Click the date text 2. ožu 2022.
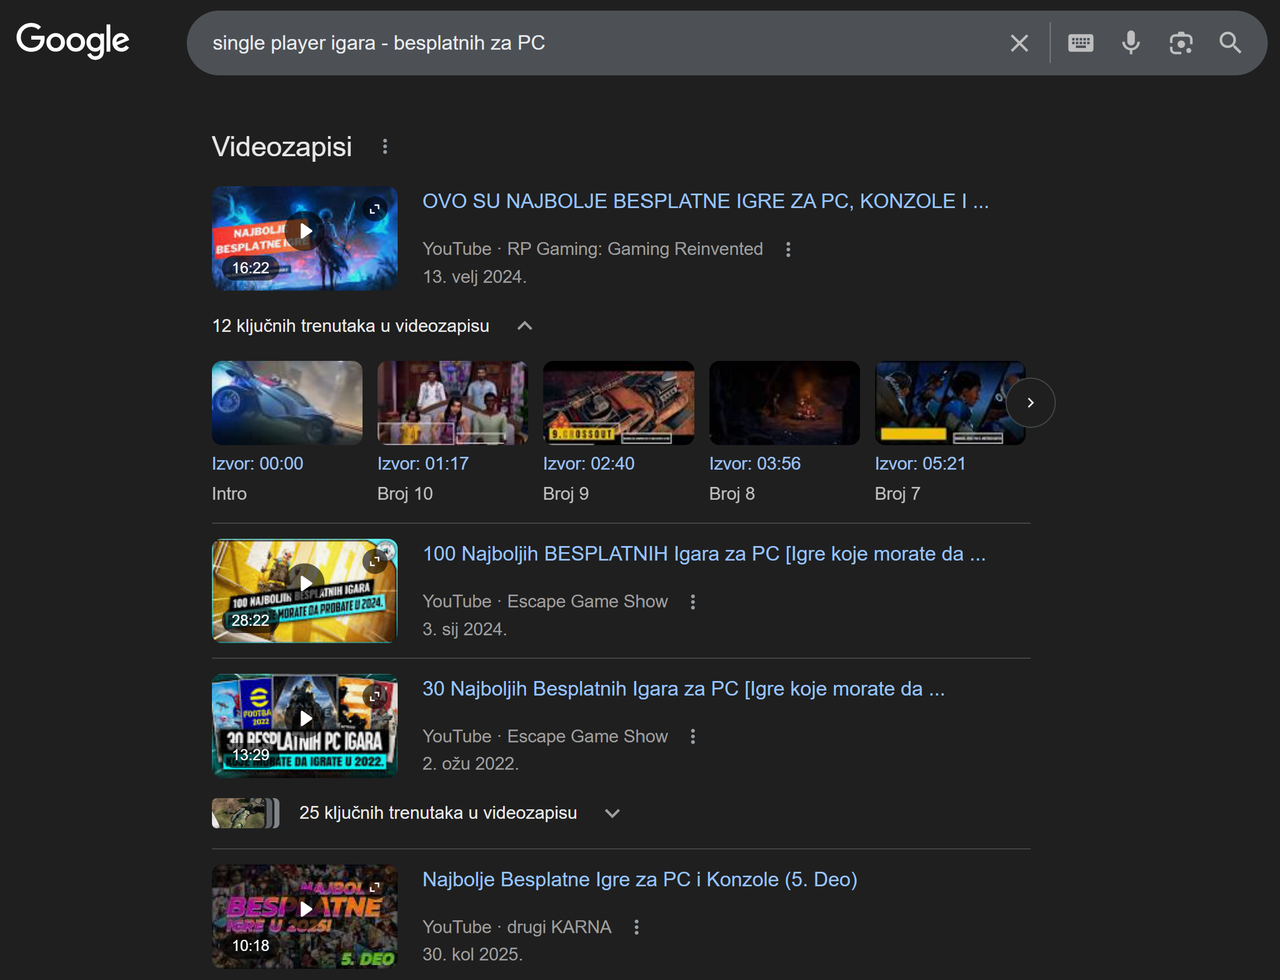The width and height of the screenshot is (1280, 980). [470, 764]
